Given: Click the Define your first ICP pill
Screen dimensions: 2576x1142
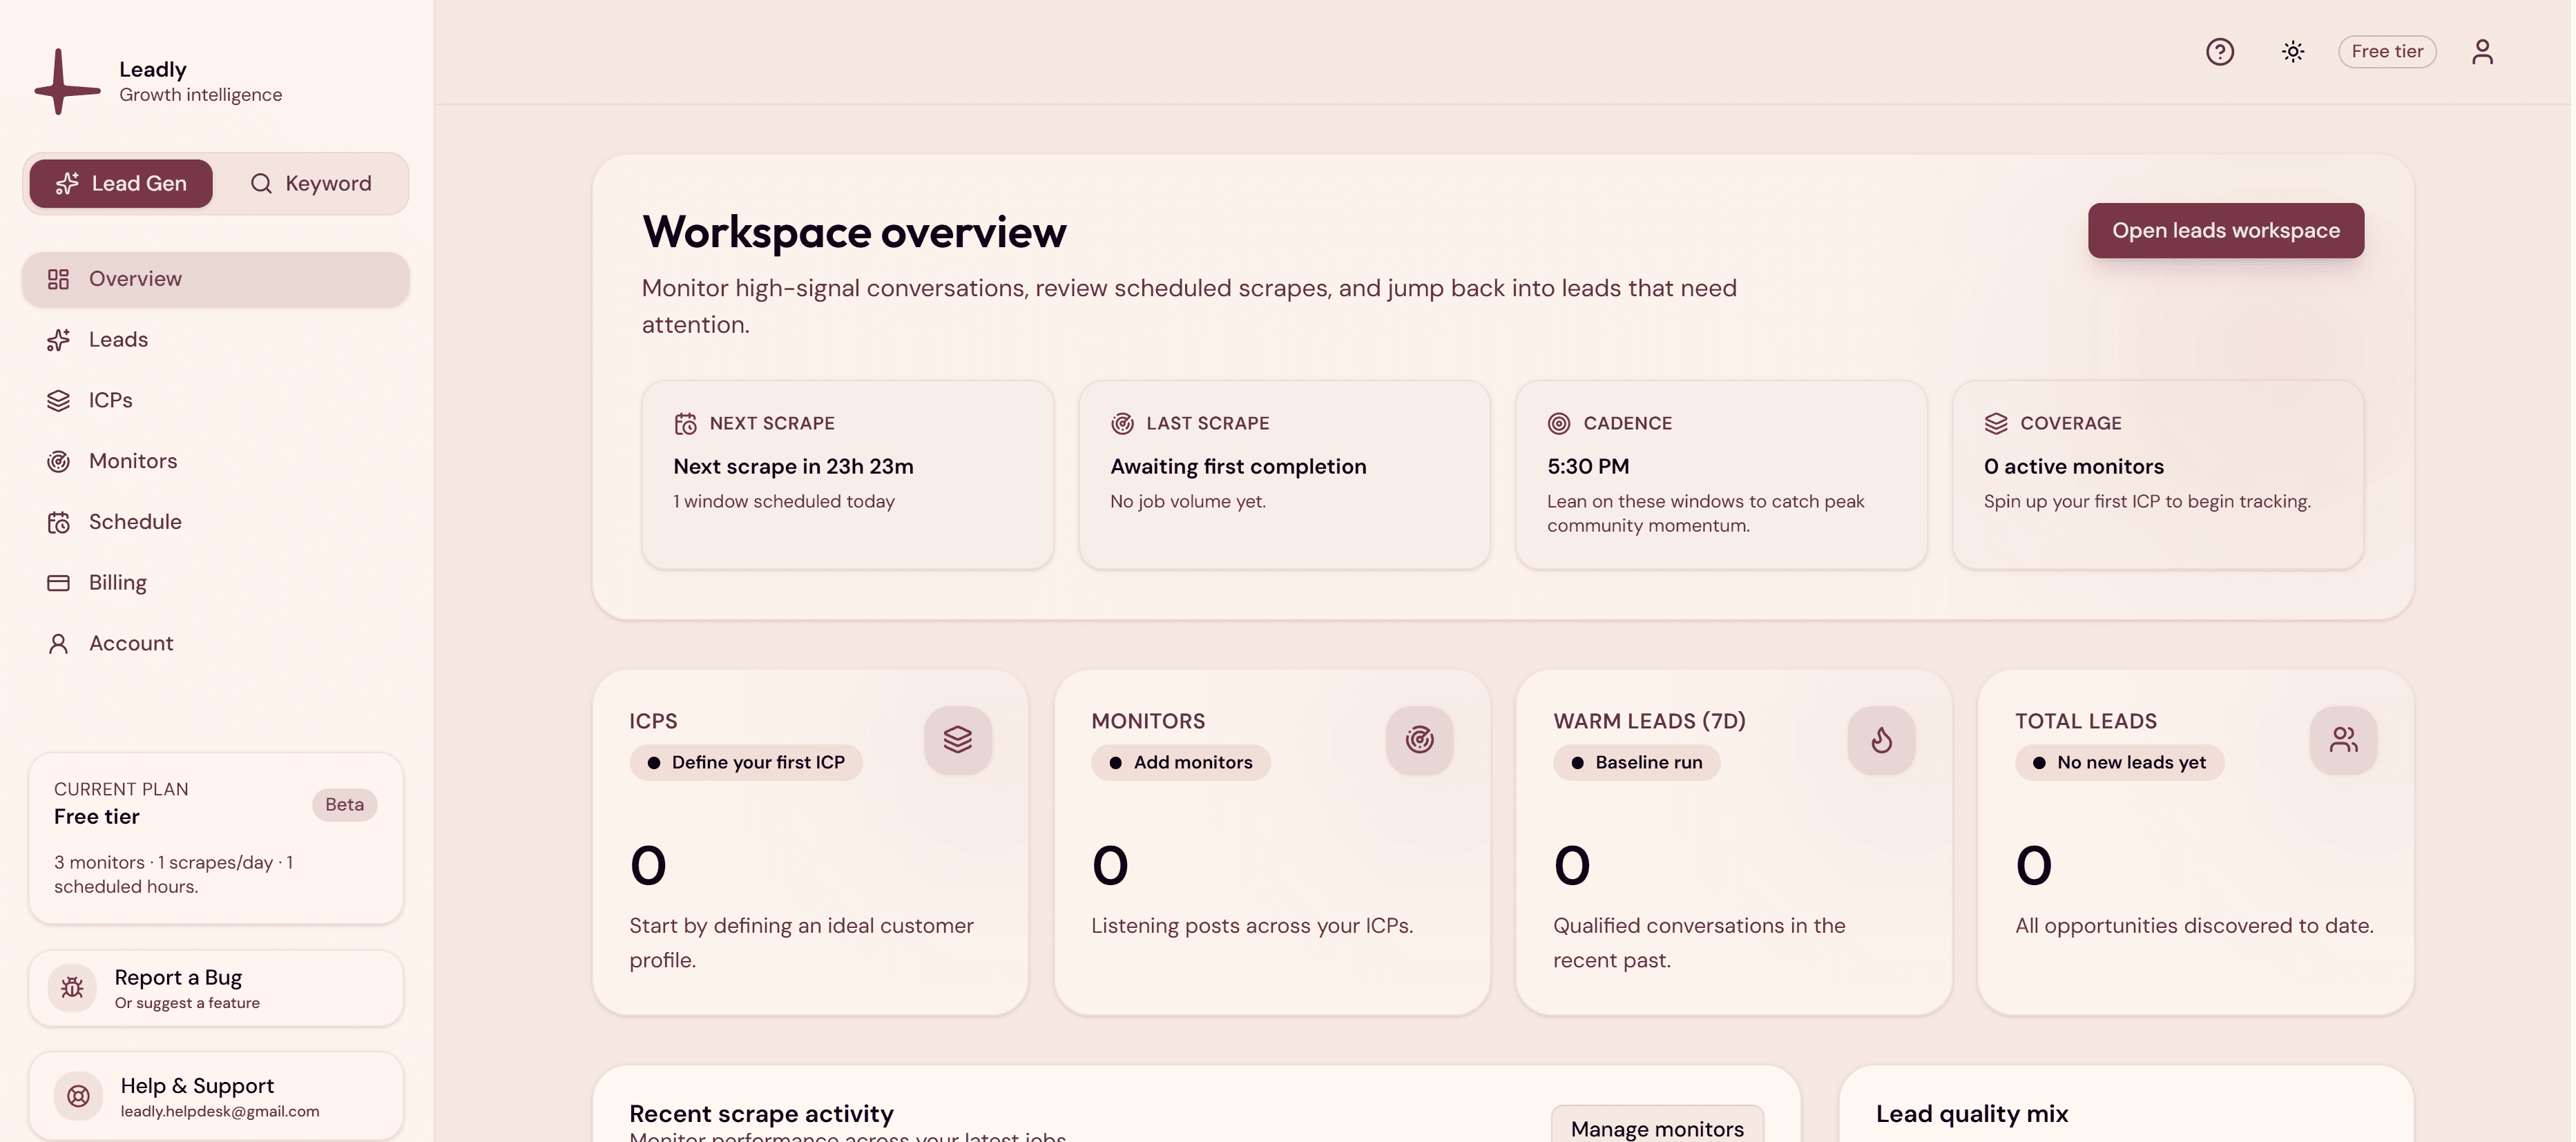Looking at the screenshot, I should pos(746,763).
